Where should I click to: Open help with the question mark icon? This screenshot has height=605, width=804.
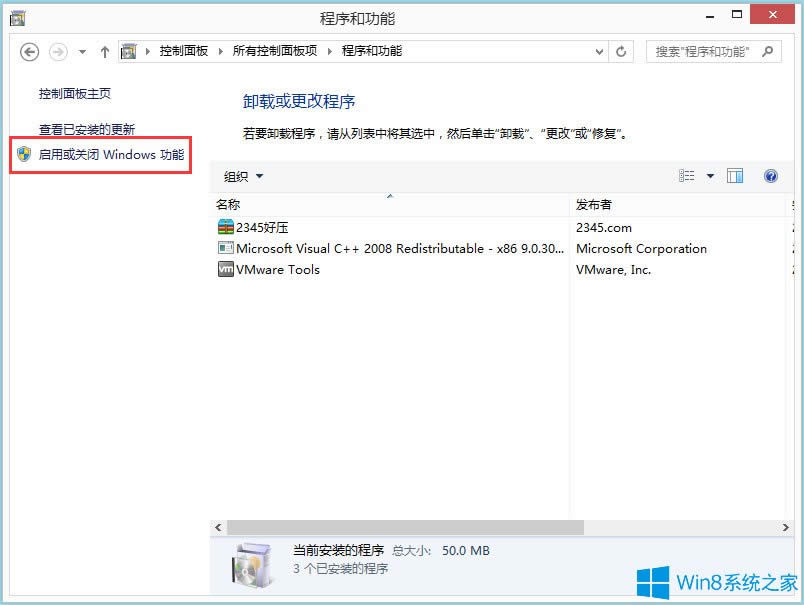coord(771,176)
